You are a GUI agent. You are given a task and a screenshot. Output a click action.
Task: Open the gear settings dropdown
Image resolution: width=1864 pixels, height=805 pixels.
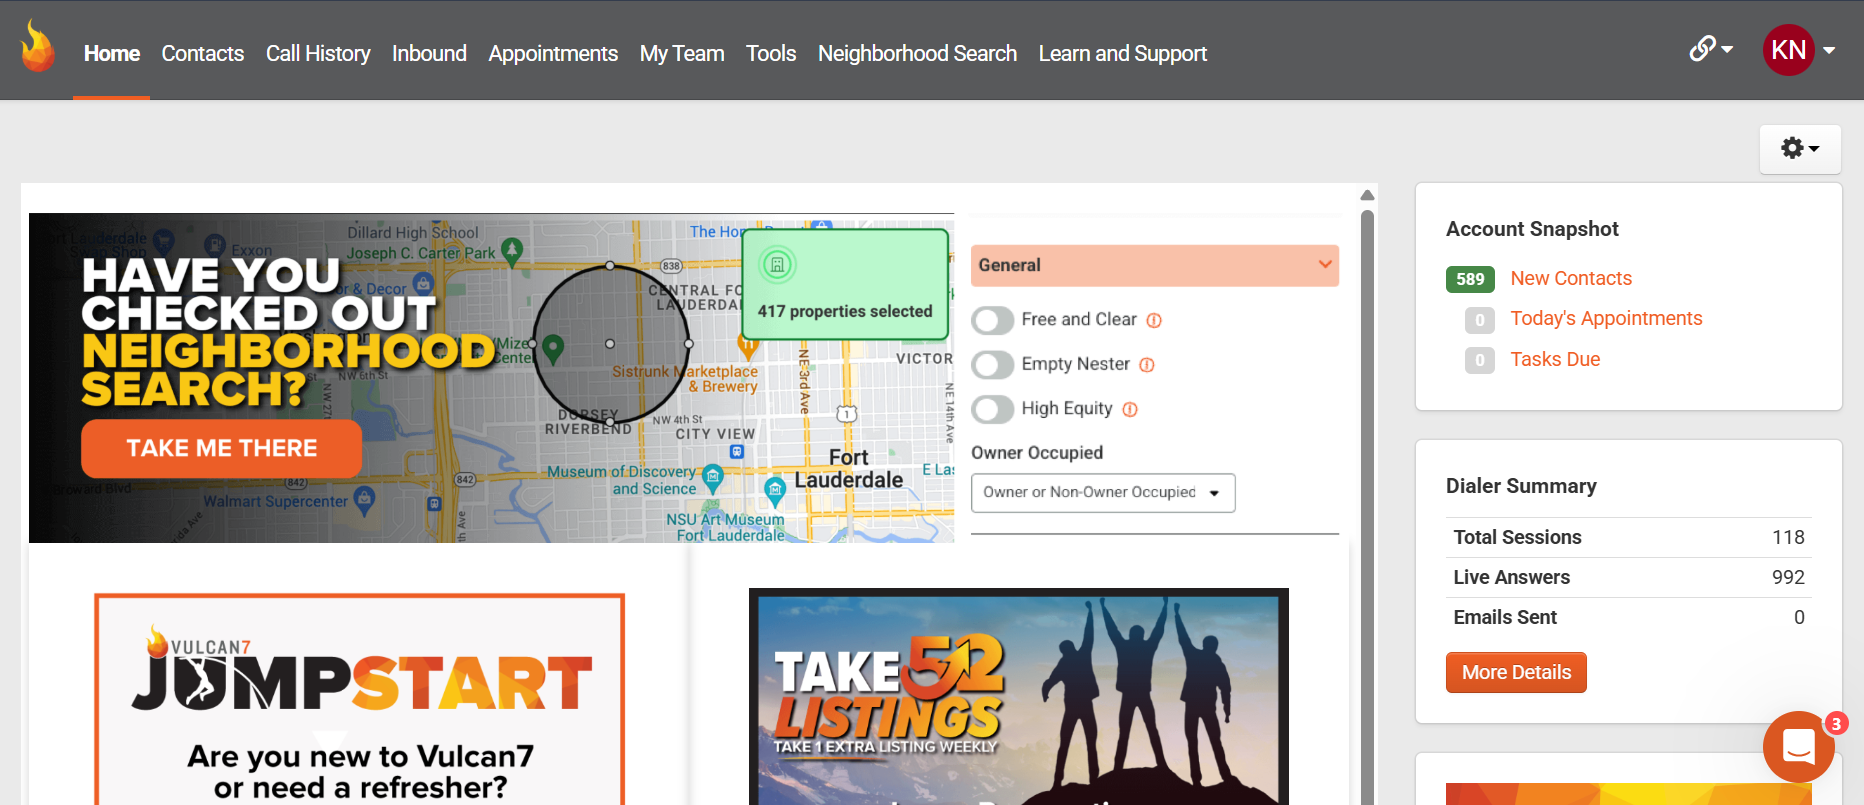[1800, 149]
